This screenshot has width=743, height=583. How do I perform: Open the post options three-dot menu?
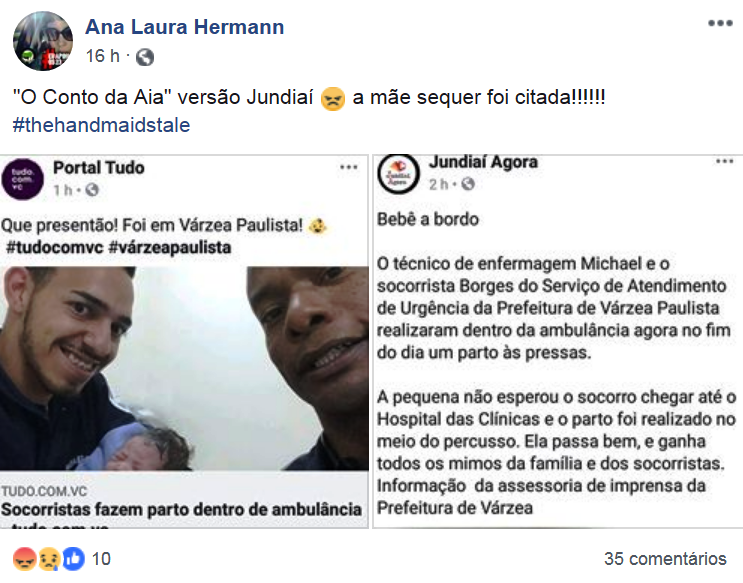click(x=720, y=23)
